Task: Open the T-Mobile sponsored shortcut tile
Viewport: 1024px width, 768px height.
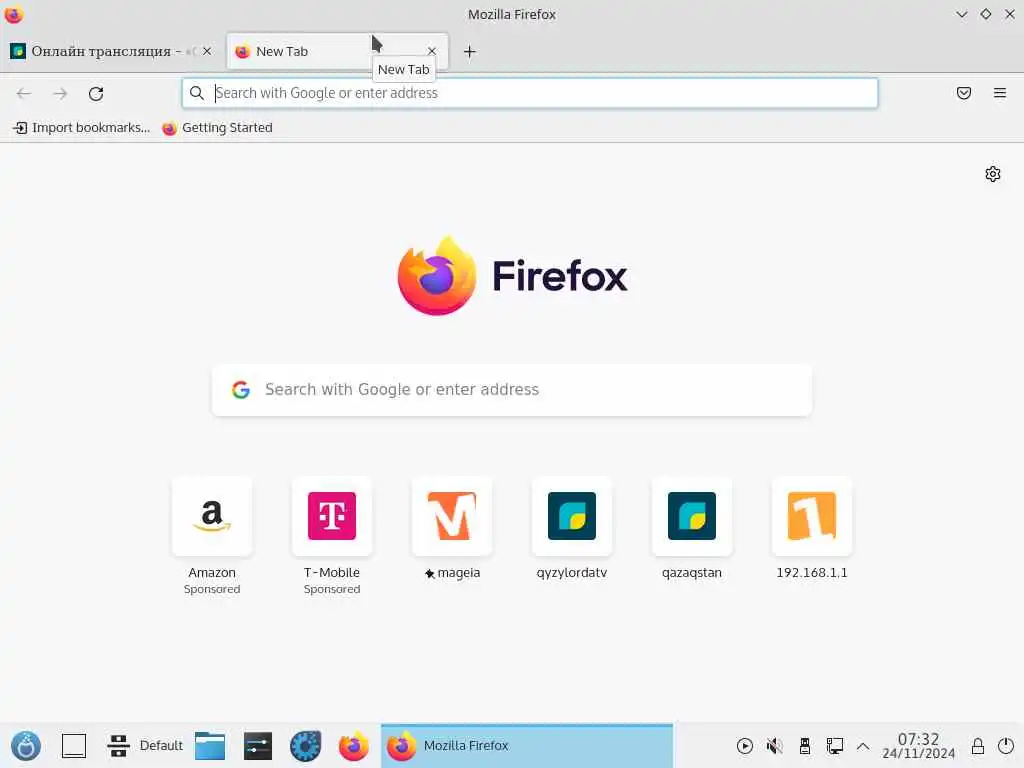Action: click(332, 517)
